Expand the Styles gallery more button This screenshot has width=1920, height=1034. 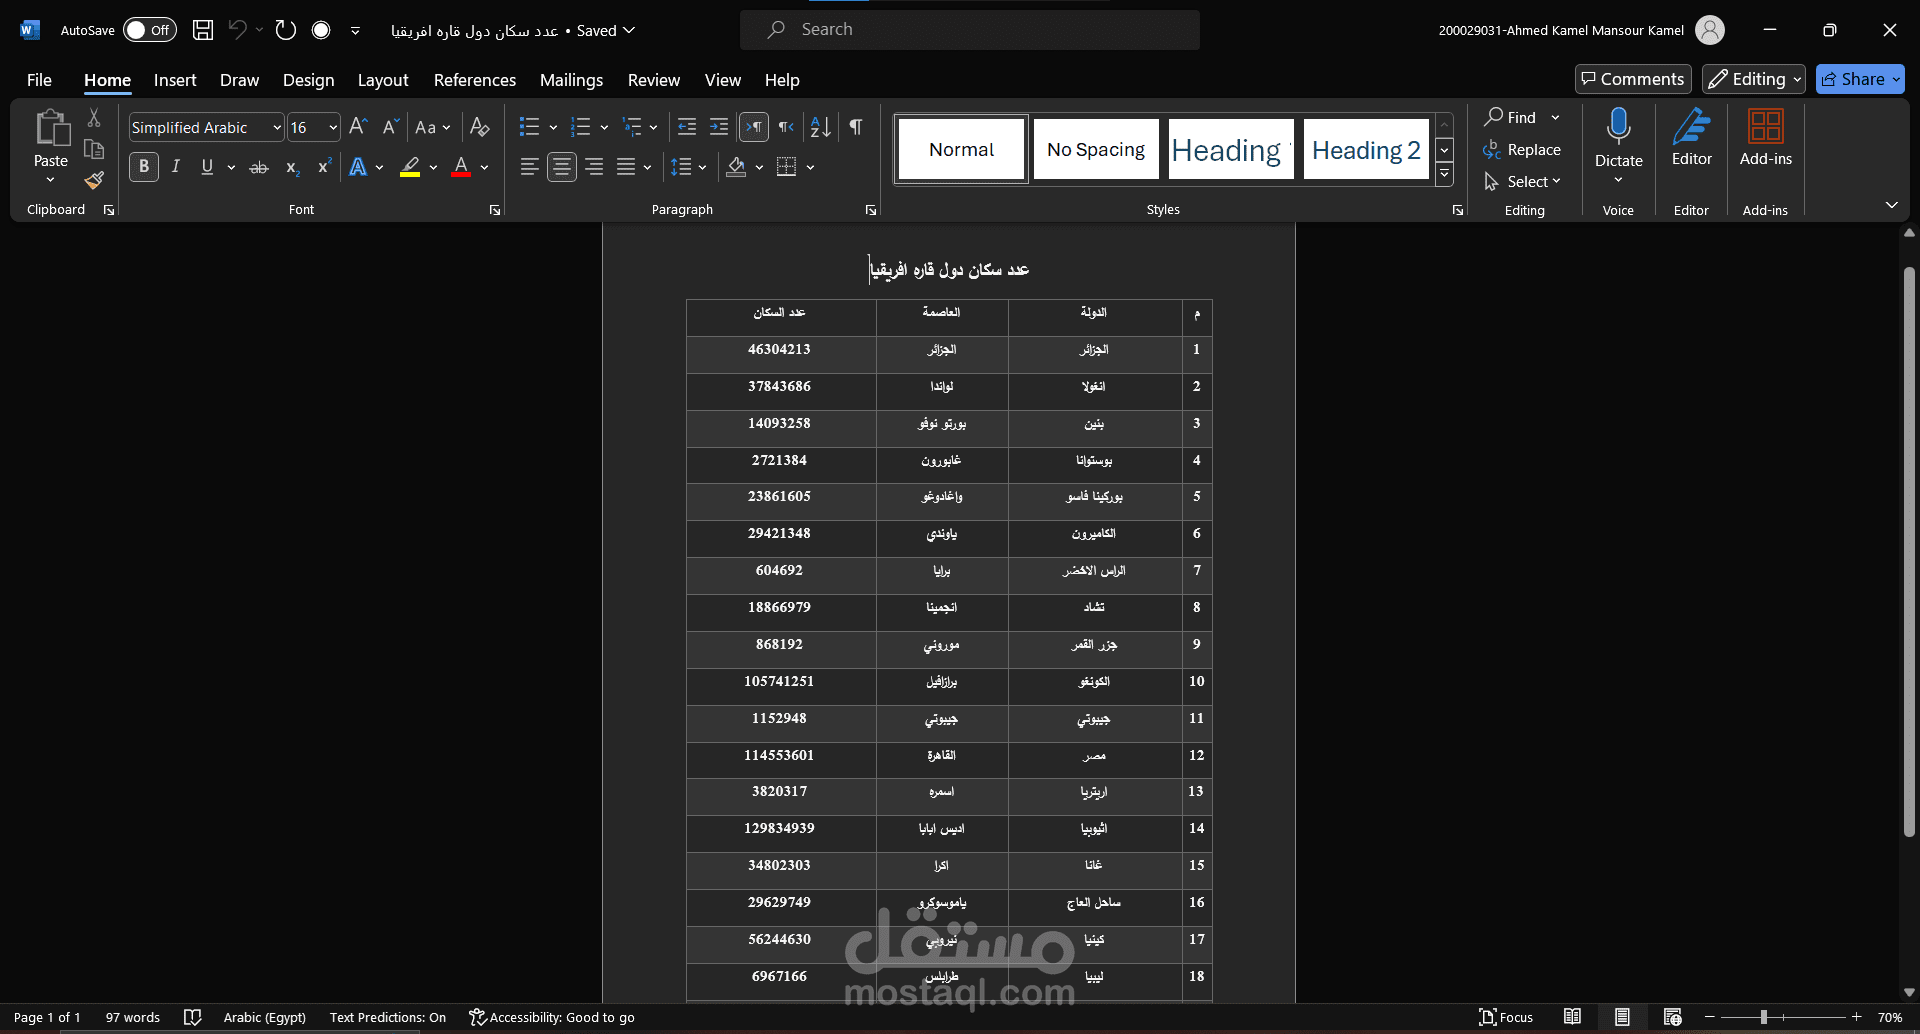tap(1445, 174)
